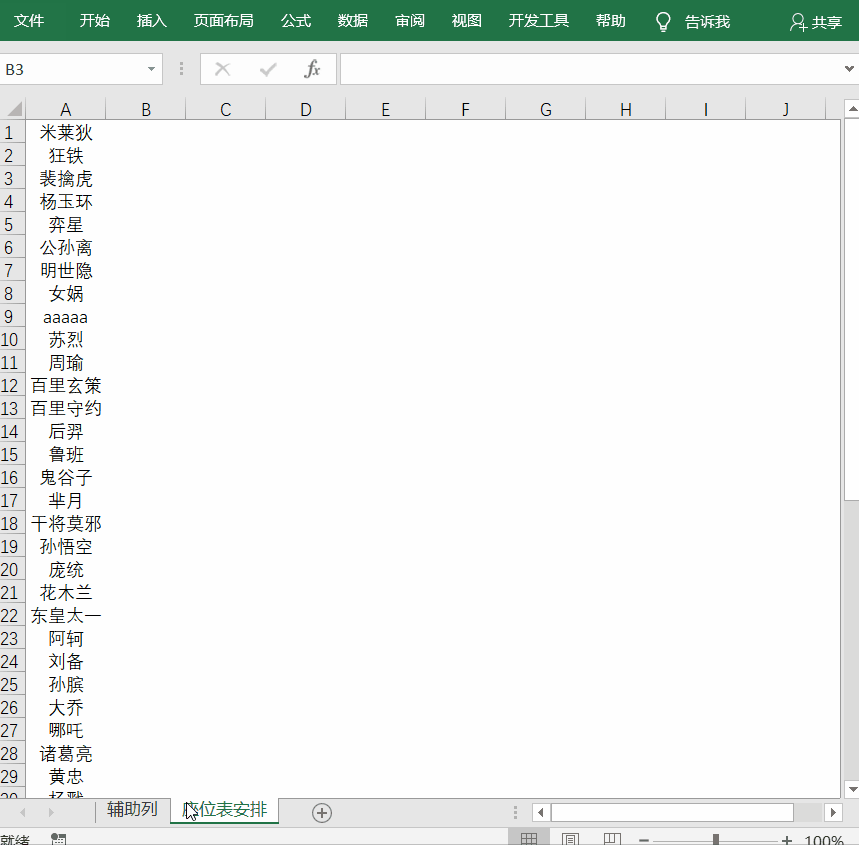The image size is (859, 845).
Task: Click inside the formula bar input
Action: [591, 69]
